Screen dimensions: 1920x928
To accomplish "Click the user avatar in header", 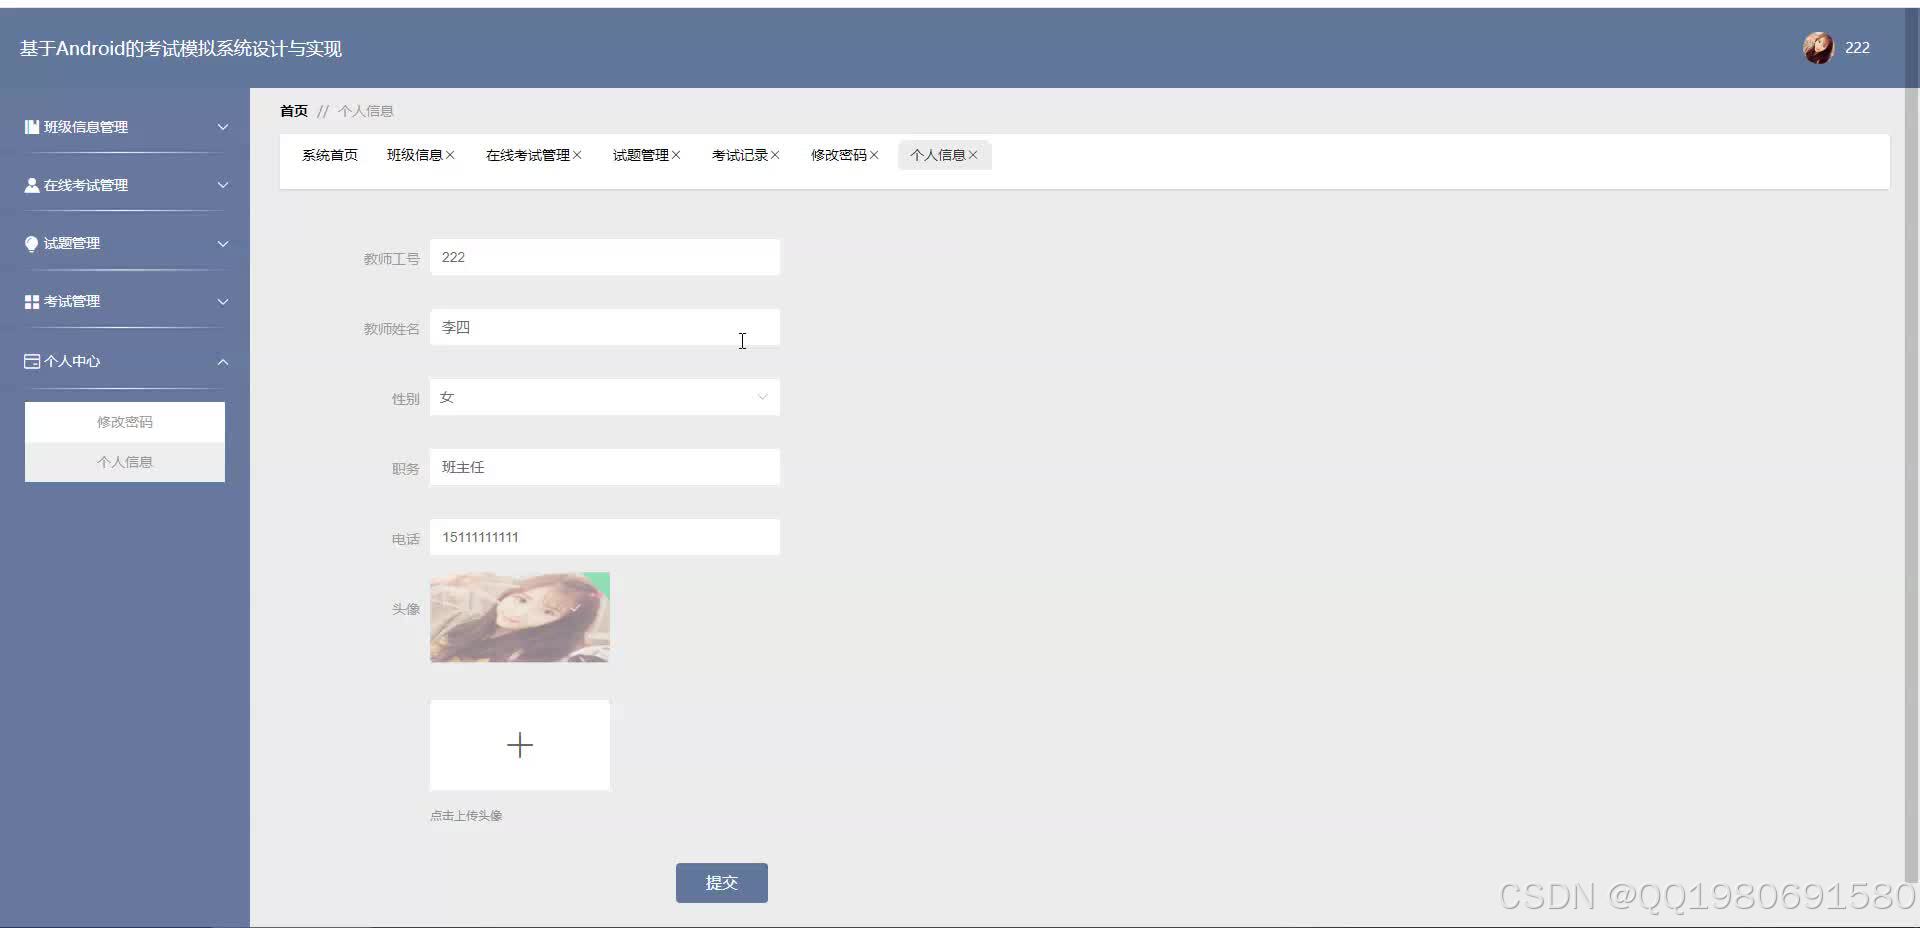I will coord(1818,48).
